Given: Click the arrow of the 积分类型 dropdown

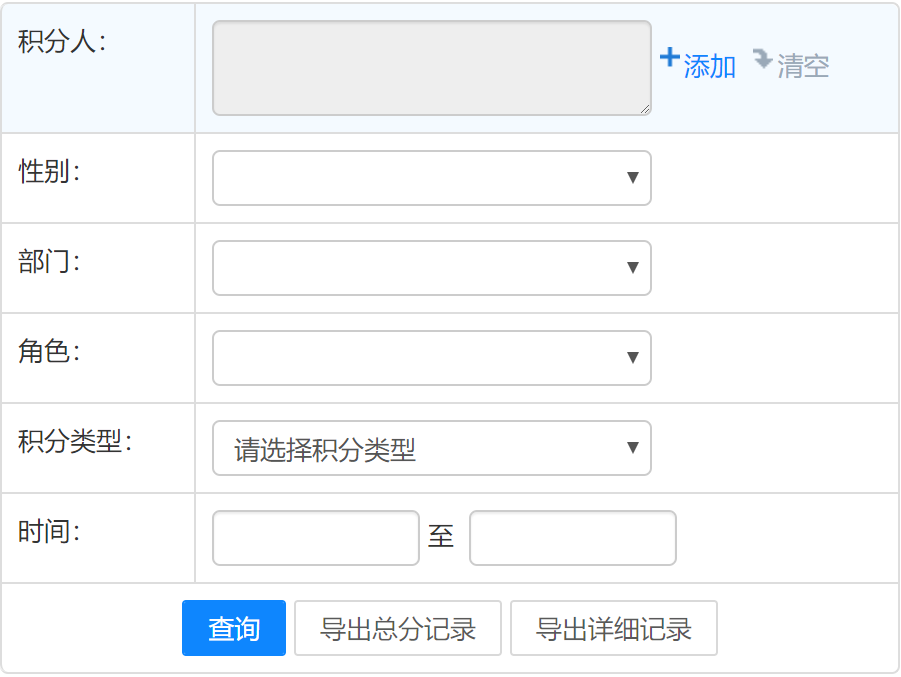Looking at the screenshot, I should (x=632, y=448).
